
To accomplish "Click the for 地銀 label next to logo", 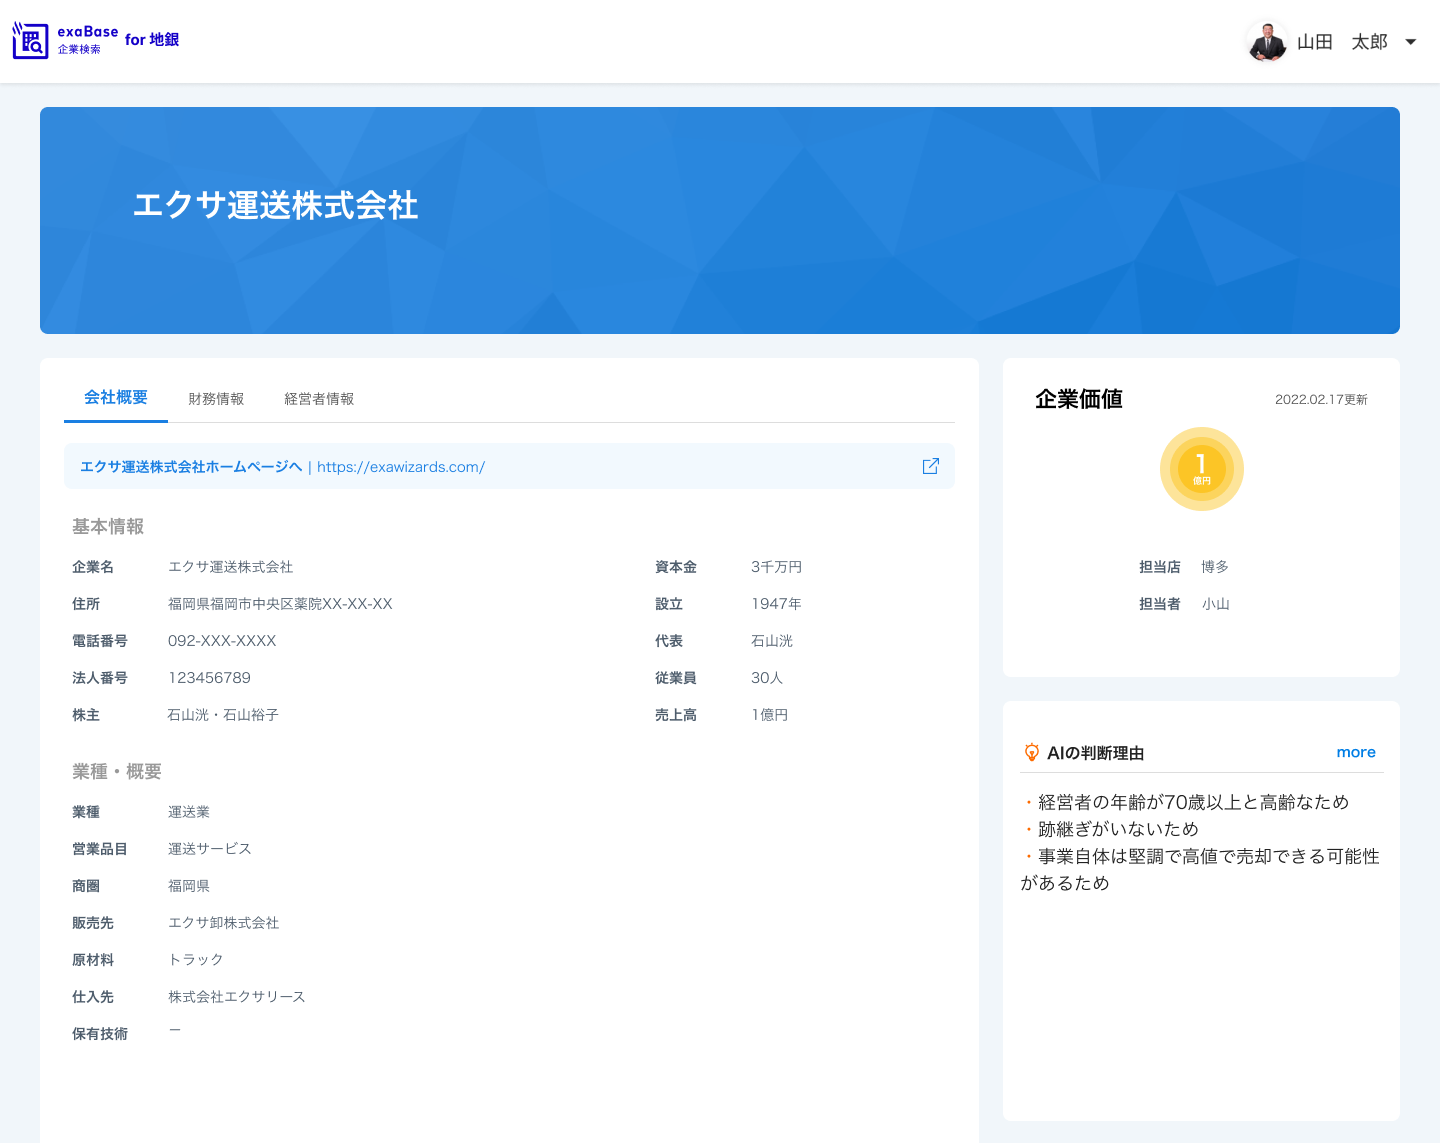I will pos(152,40).
